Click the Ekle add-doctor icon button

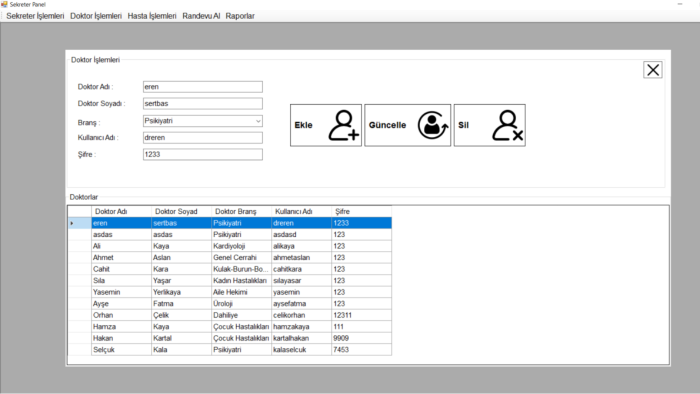click(326, 125)
